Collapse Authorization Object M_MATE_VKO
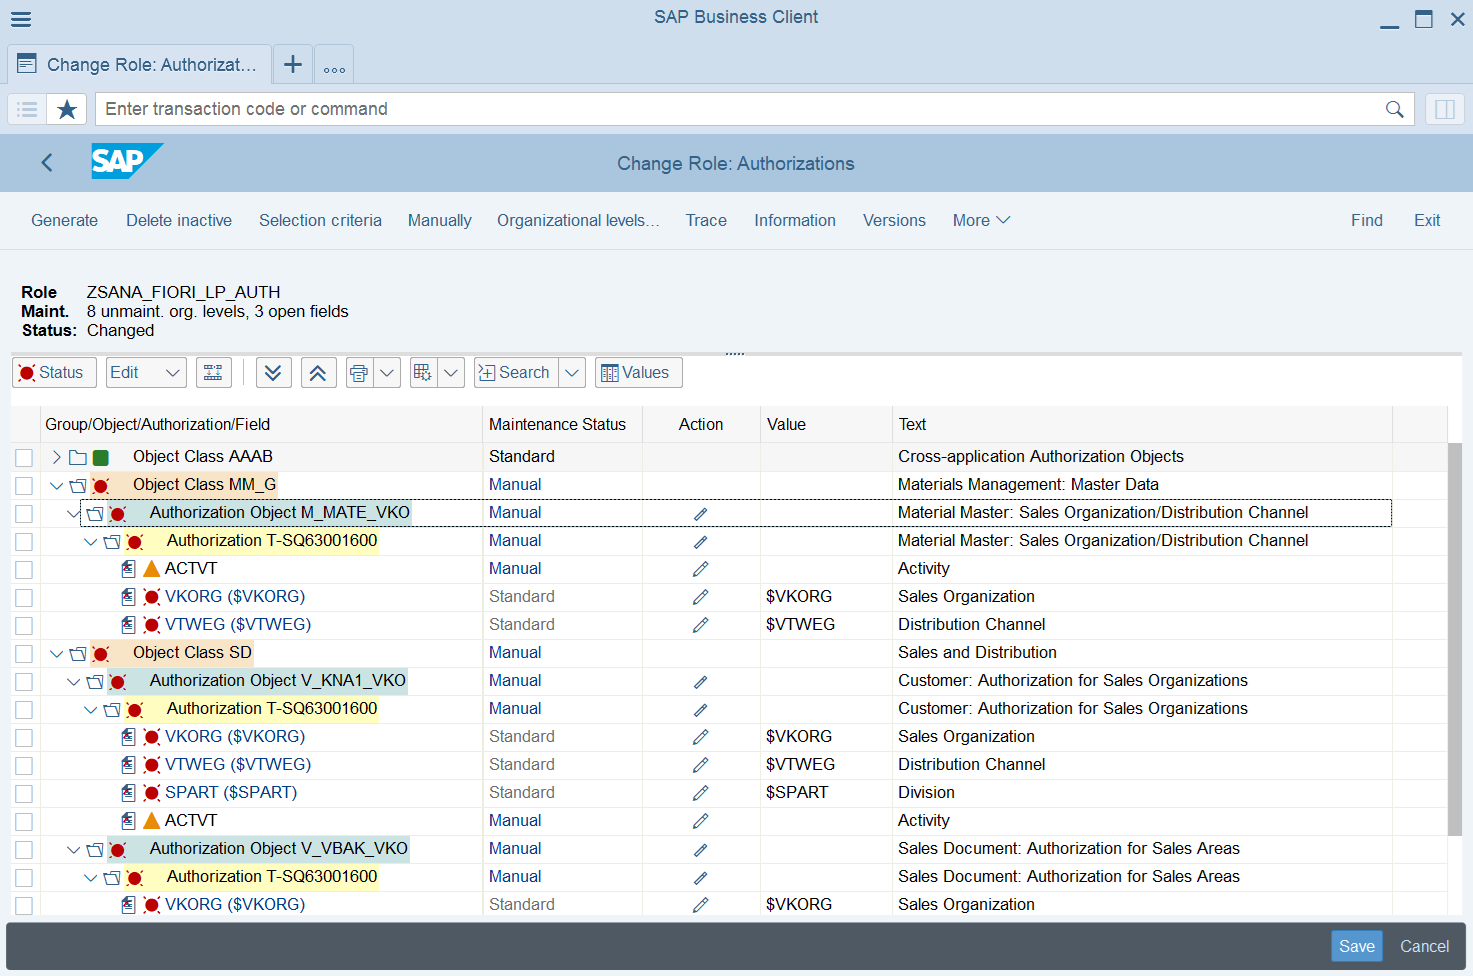The width and height of the screenshot is (1473, 976). (74, 513)
